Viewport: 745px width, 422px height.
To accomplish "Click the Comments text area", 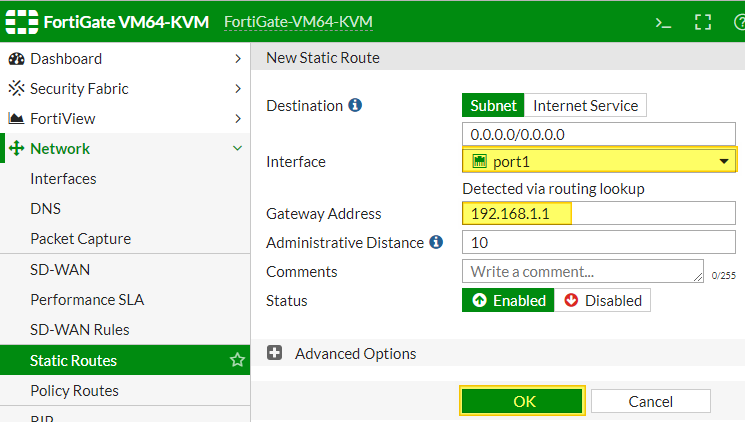I will pos(583,271).
